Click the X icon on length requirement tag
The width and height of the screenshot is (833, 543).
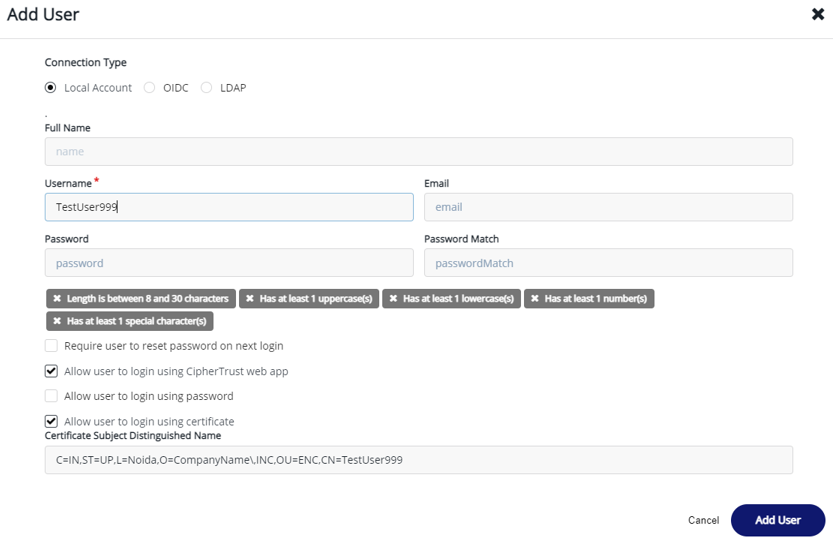tap(57, 299)
